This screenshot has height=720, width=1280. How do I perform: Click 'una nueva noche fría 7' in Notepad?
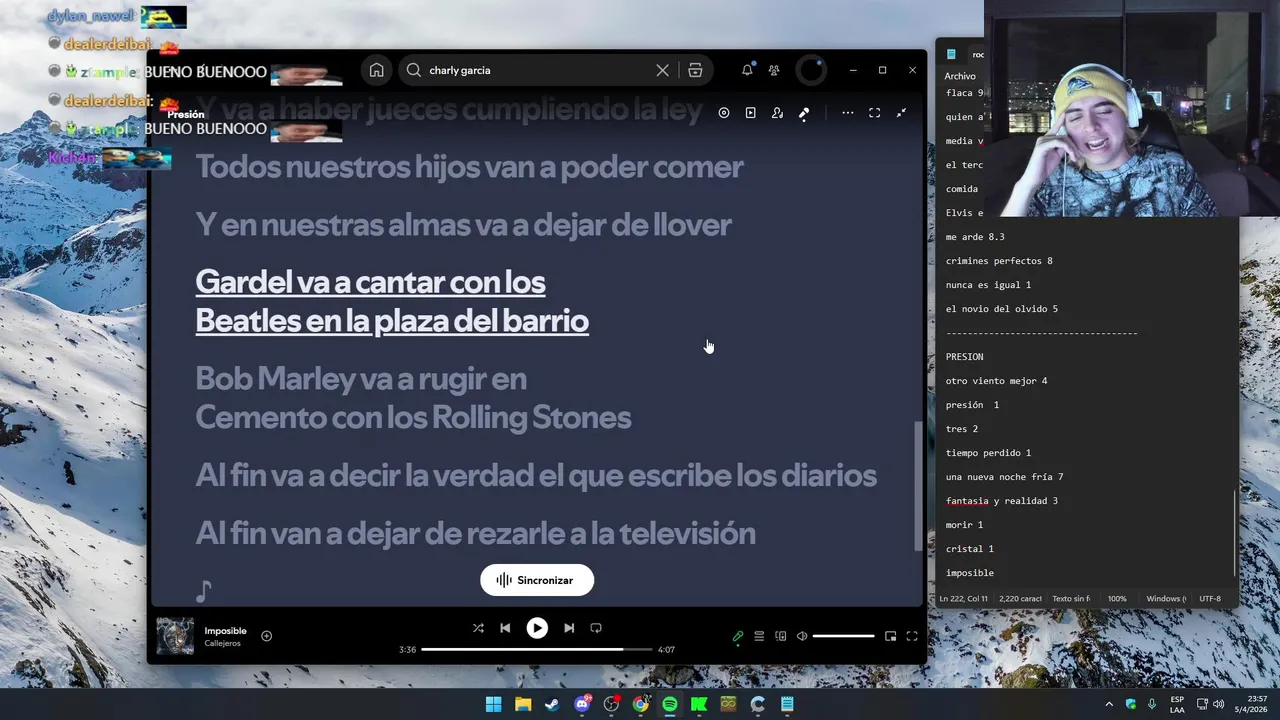pyautogui.click(x=1004, y=477)
